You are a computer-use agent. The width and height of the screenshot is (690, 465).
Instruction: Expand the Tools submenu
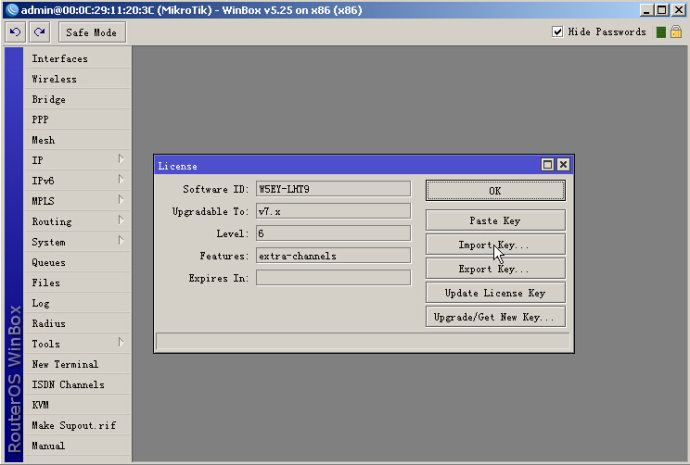pyautogui.click(x=121, y=342)
